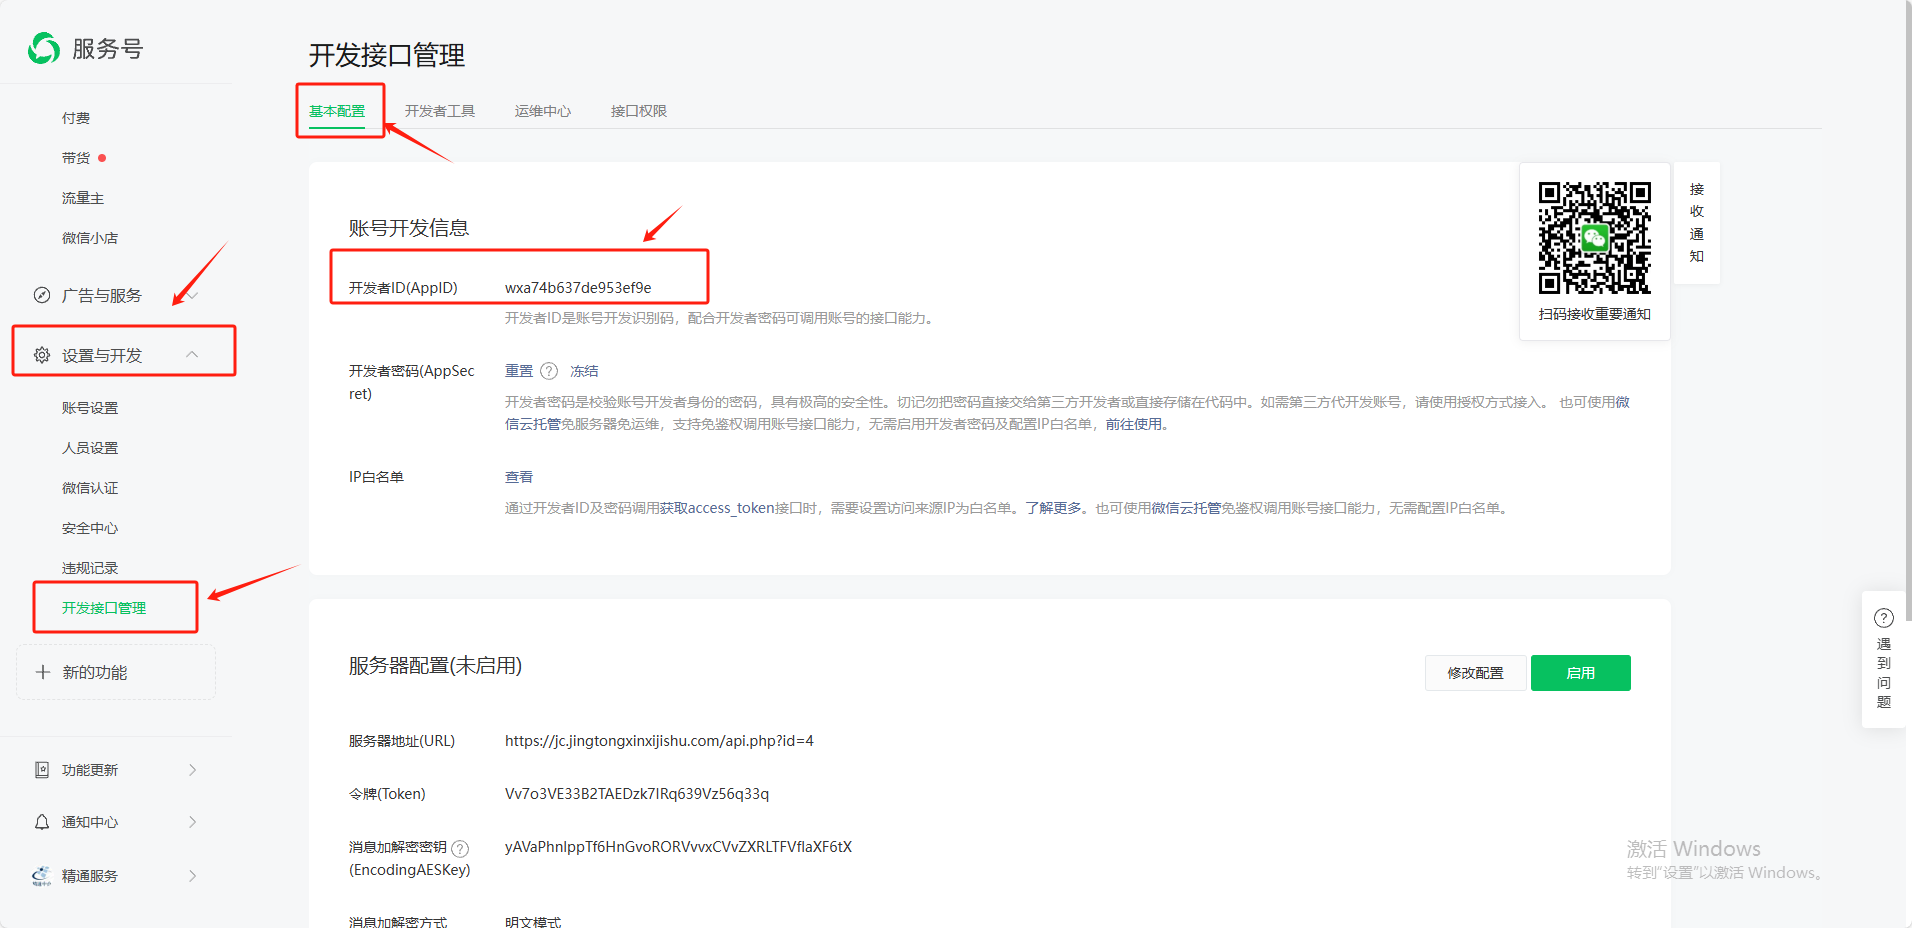Click 查看 link for IP白名单
This screenshot has width=1912, height=928.
pyautogui.click(x=519, y=477)
